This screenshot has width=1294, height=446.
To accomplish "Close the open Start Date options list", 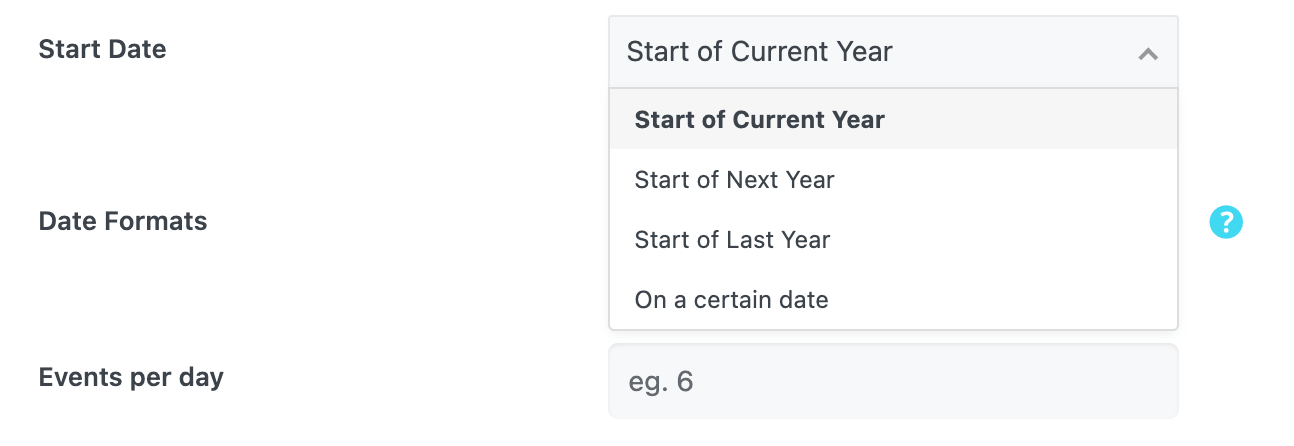I will 1148,54.
